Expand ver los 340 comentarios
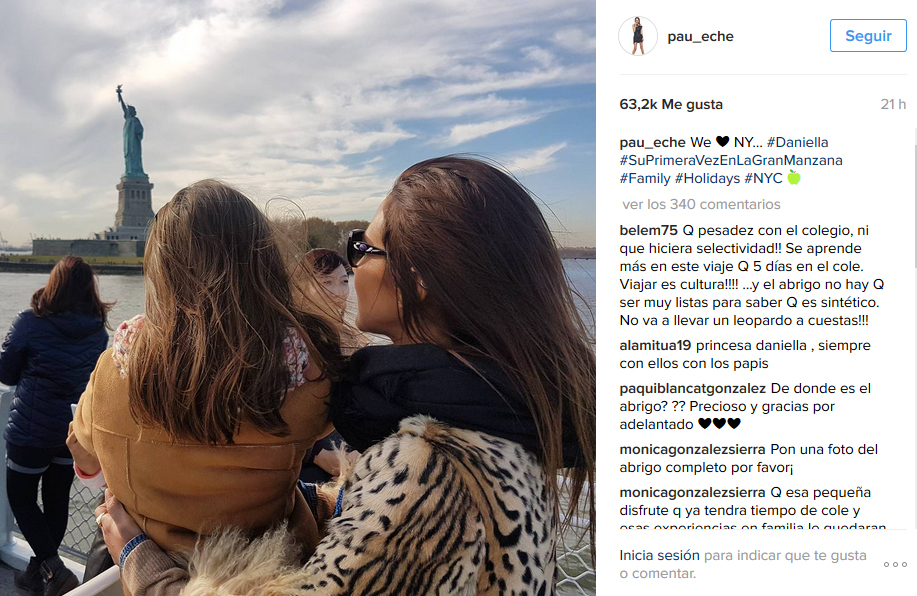Image resolution: width=917 pixels, height=596 pixels. 701,204
